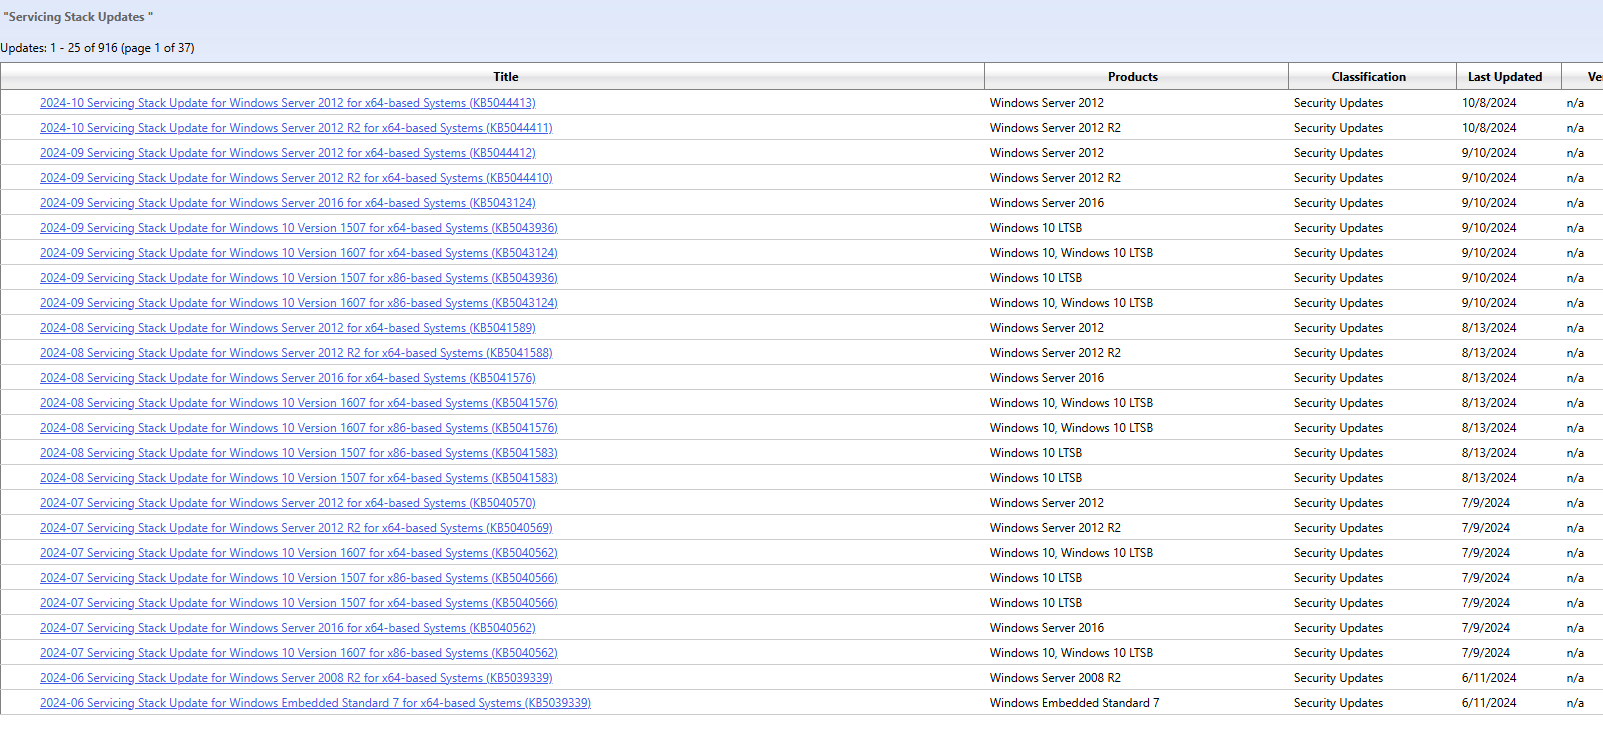Open 2024-08 Windows 10 1607 x86 KB5041576 link
The height and width of the screenshot is (736, 1603).
coord(299,428)
